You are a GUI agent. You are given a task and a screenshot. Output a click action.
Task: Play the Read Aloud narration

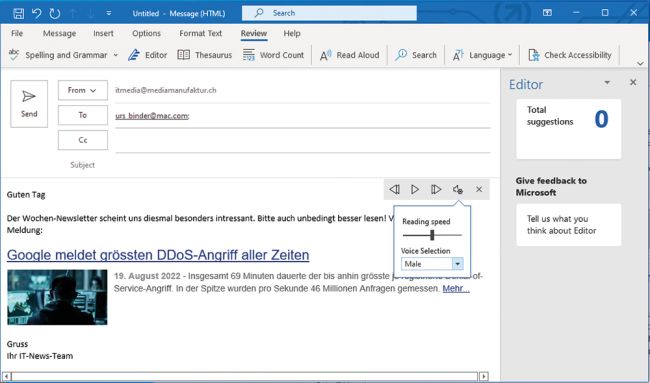(x=415, y=189)
